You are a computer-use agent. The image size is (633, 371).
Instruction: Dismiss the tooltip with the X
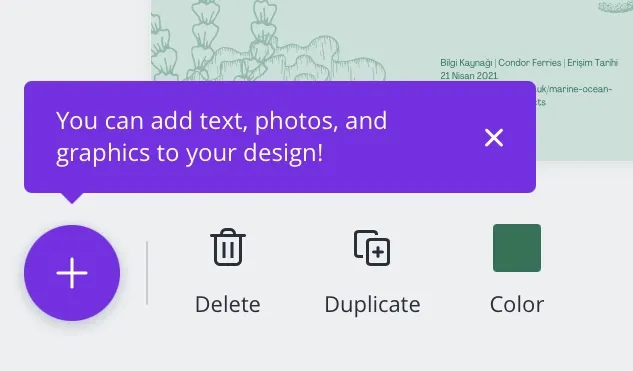(494, 138)
